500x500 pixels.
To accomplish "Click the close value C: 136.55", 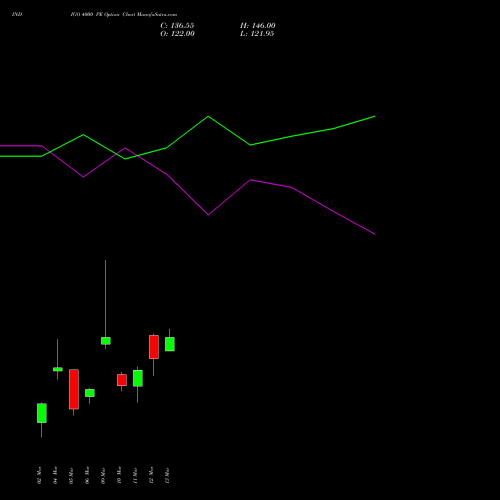I will tap(177, 26).
